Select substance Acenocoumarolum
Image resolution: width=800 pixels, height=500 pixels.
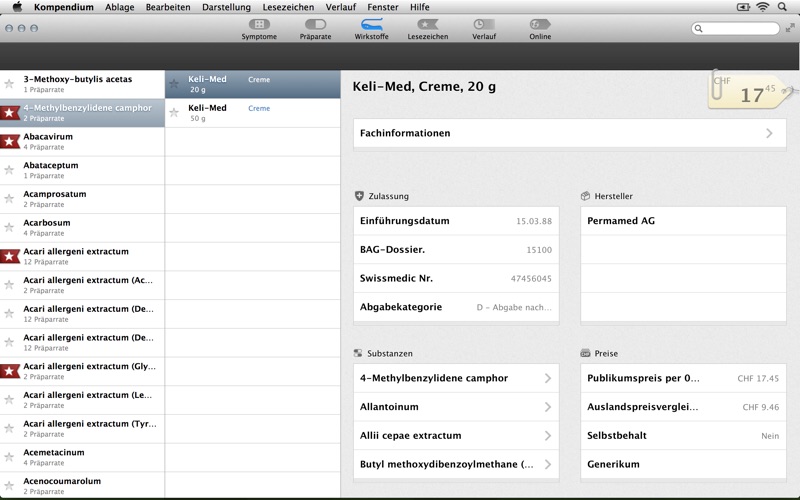(x=82, y=486)
